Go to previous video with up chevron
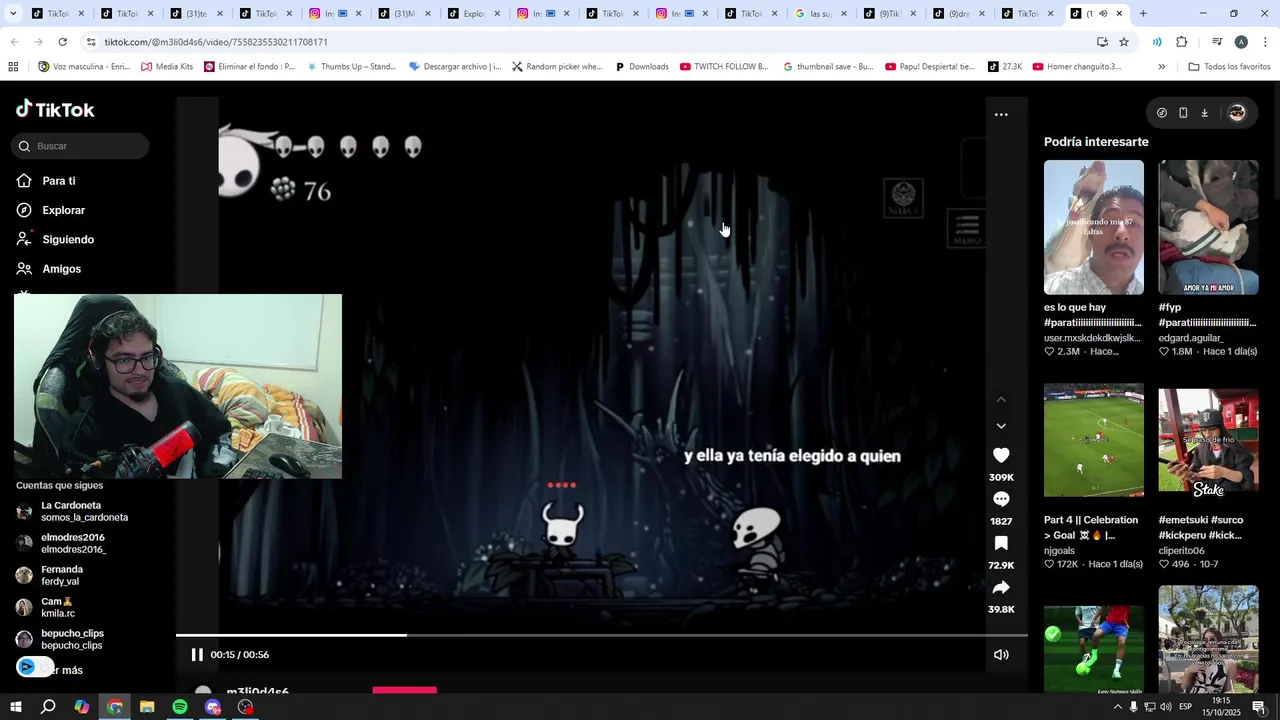Viewport: 1280px width, 720px height. tap(1001, 399)
